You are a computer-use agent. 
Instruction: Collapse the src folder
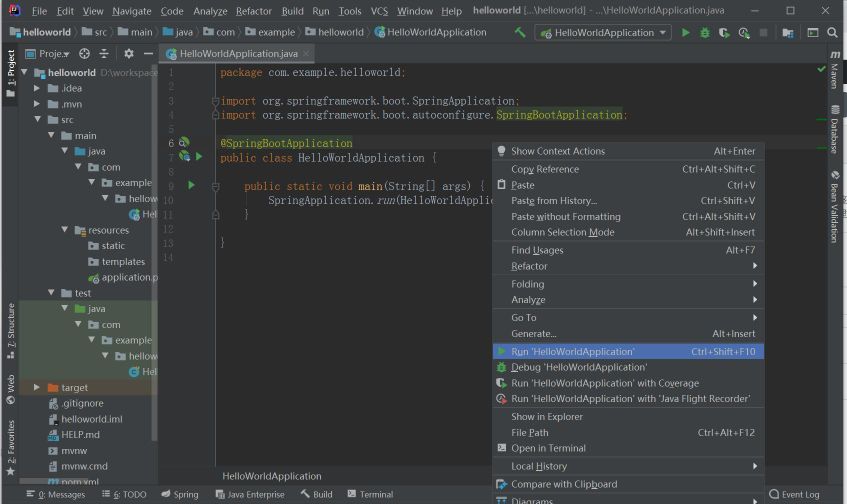tap(37, 119)
